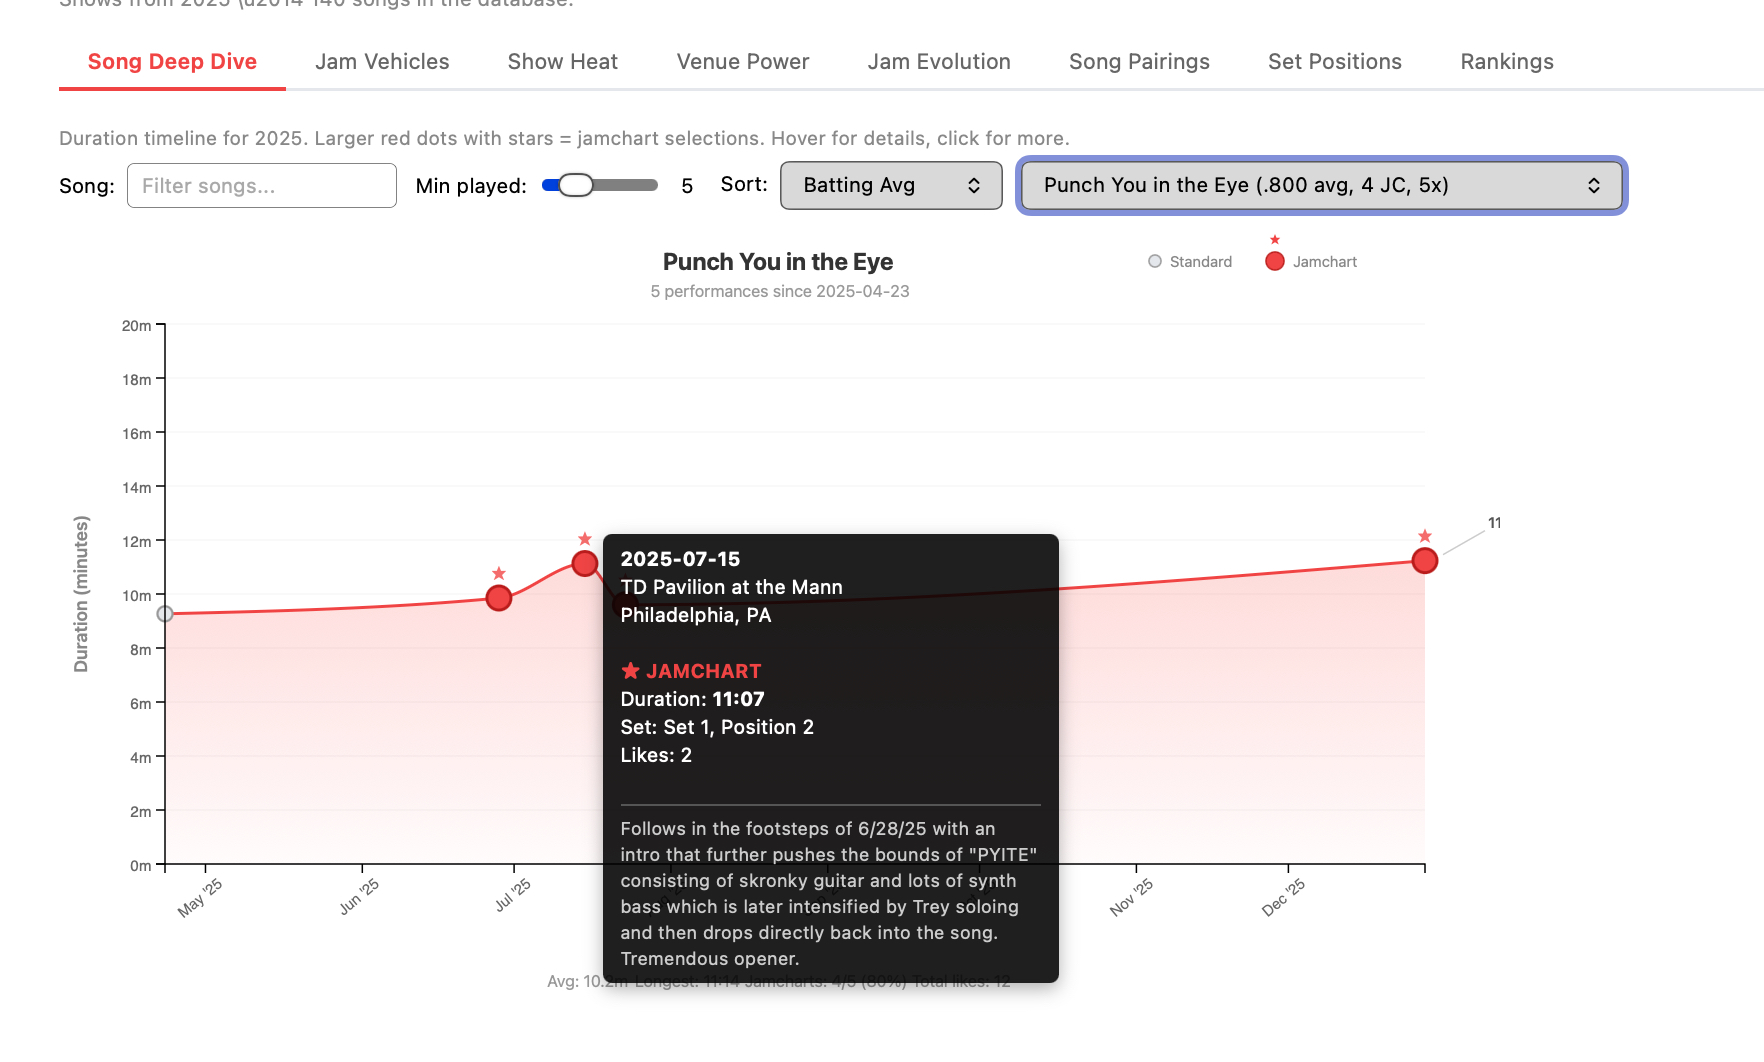This screenshot has height=1062, width=1764.
Task: Click the star above the late June dot
Action: pos(499,574)
